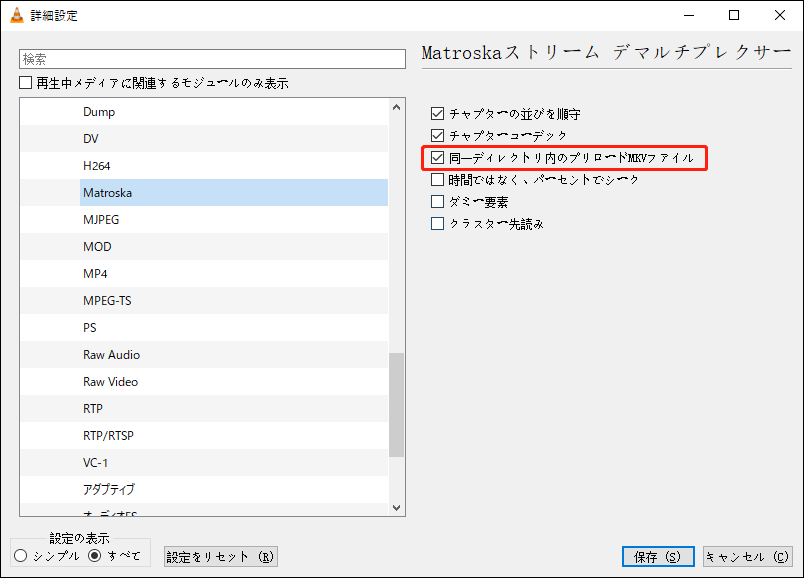Screen dimensions: 804x578
Task: Select MOD entry
Action: tap(204, 247)
